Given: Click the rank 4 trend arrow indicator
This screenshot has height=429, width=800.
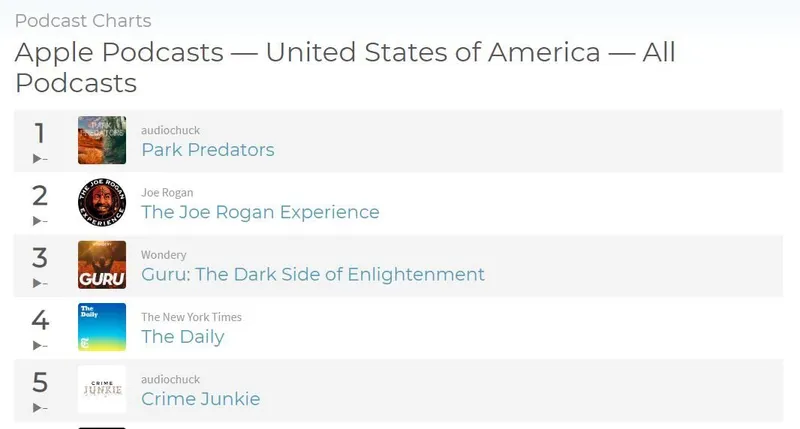Looking at the screenshot, I should coord(40,345).
